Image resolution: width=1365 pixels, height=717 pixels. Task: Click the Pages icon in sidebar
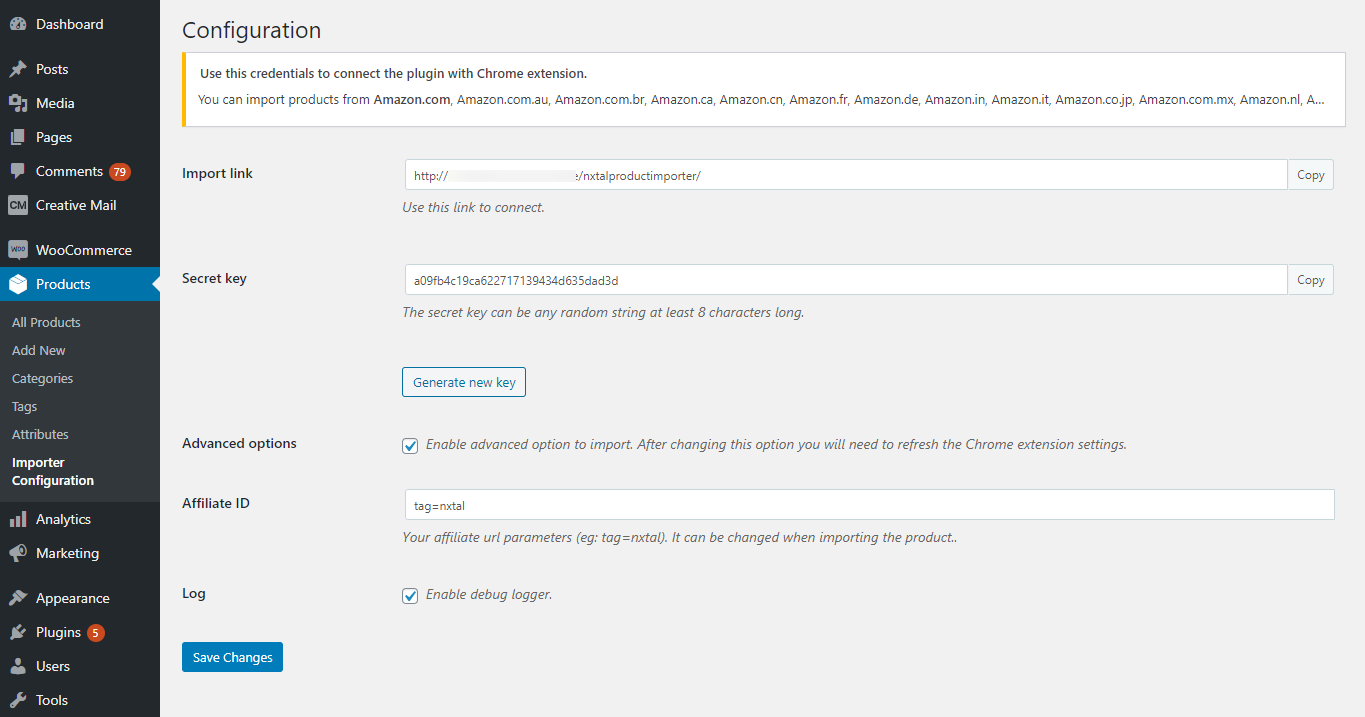[x=18, y=137]
